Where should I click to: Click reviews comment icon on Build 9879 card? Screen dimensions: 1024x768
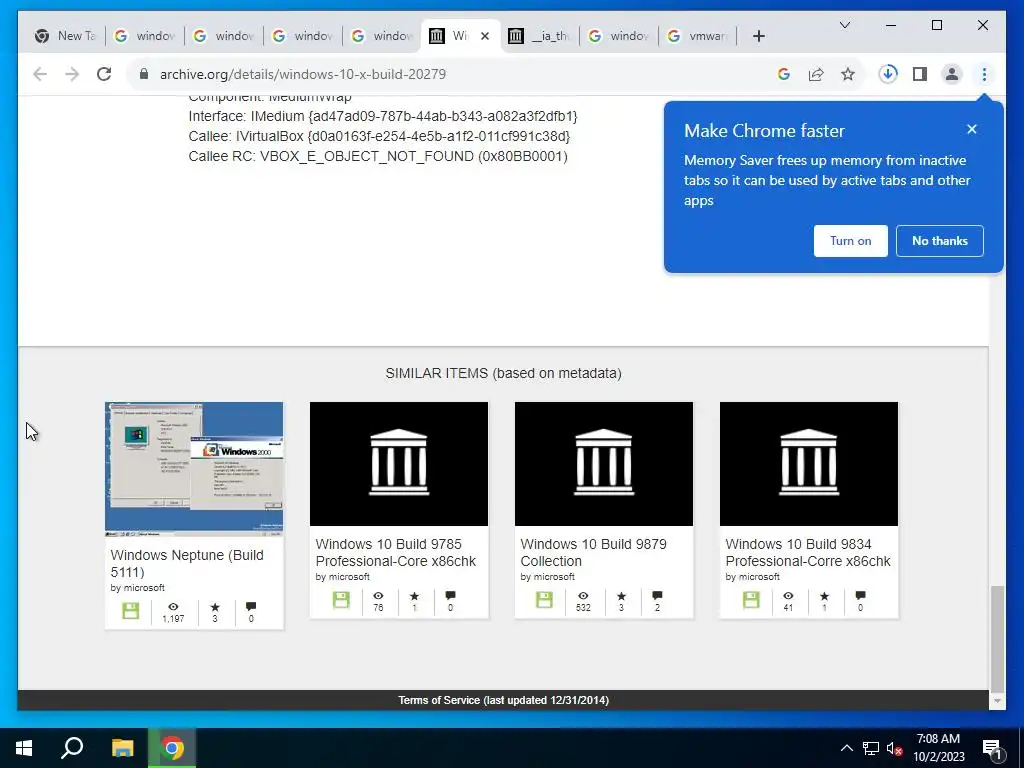coord(657,596)
